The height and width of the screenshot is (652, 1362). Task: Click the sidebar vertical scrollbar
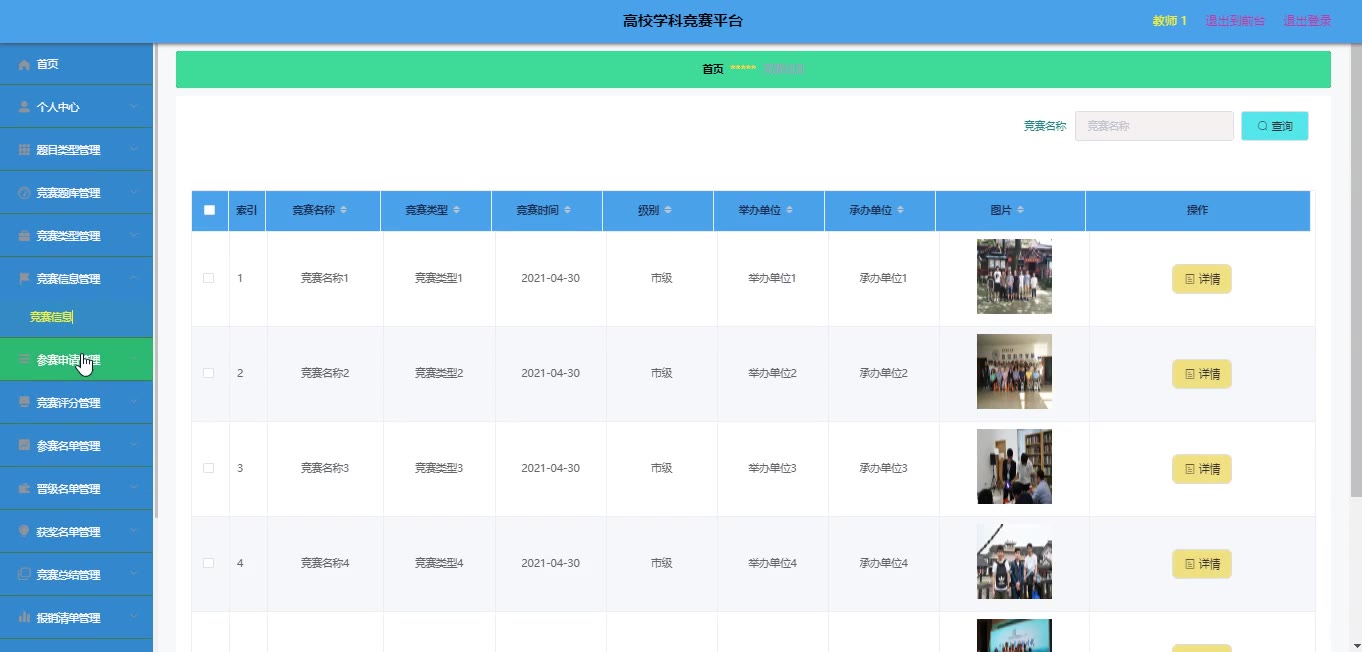click(156, 280)
